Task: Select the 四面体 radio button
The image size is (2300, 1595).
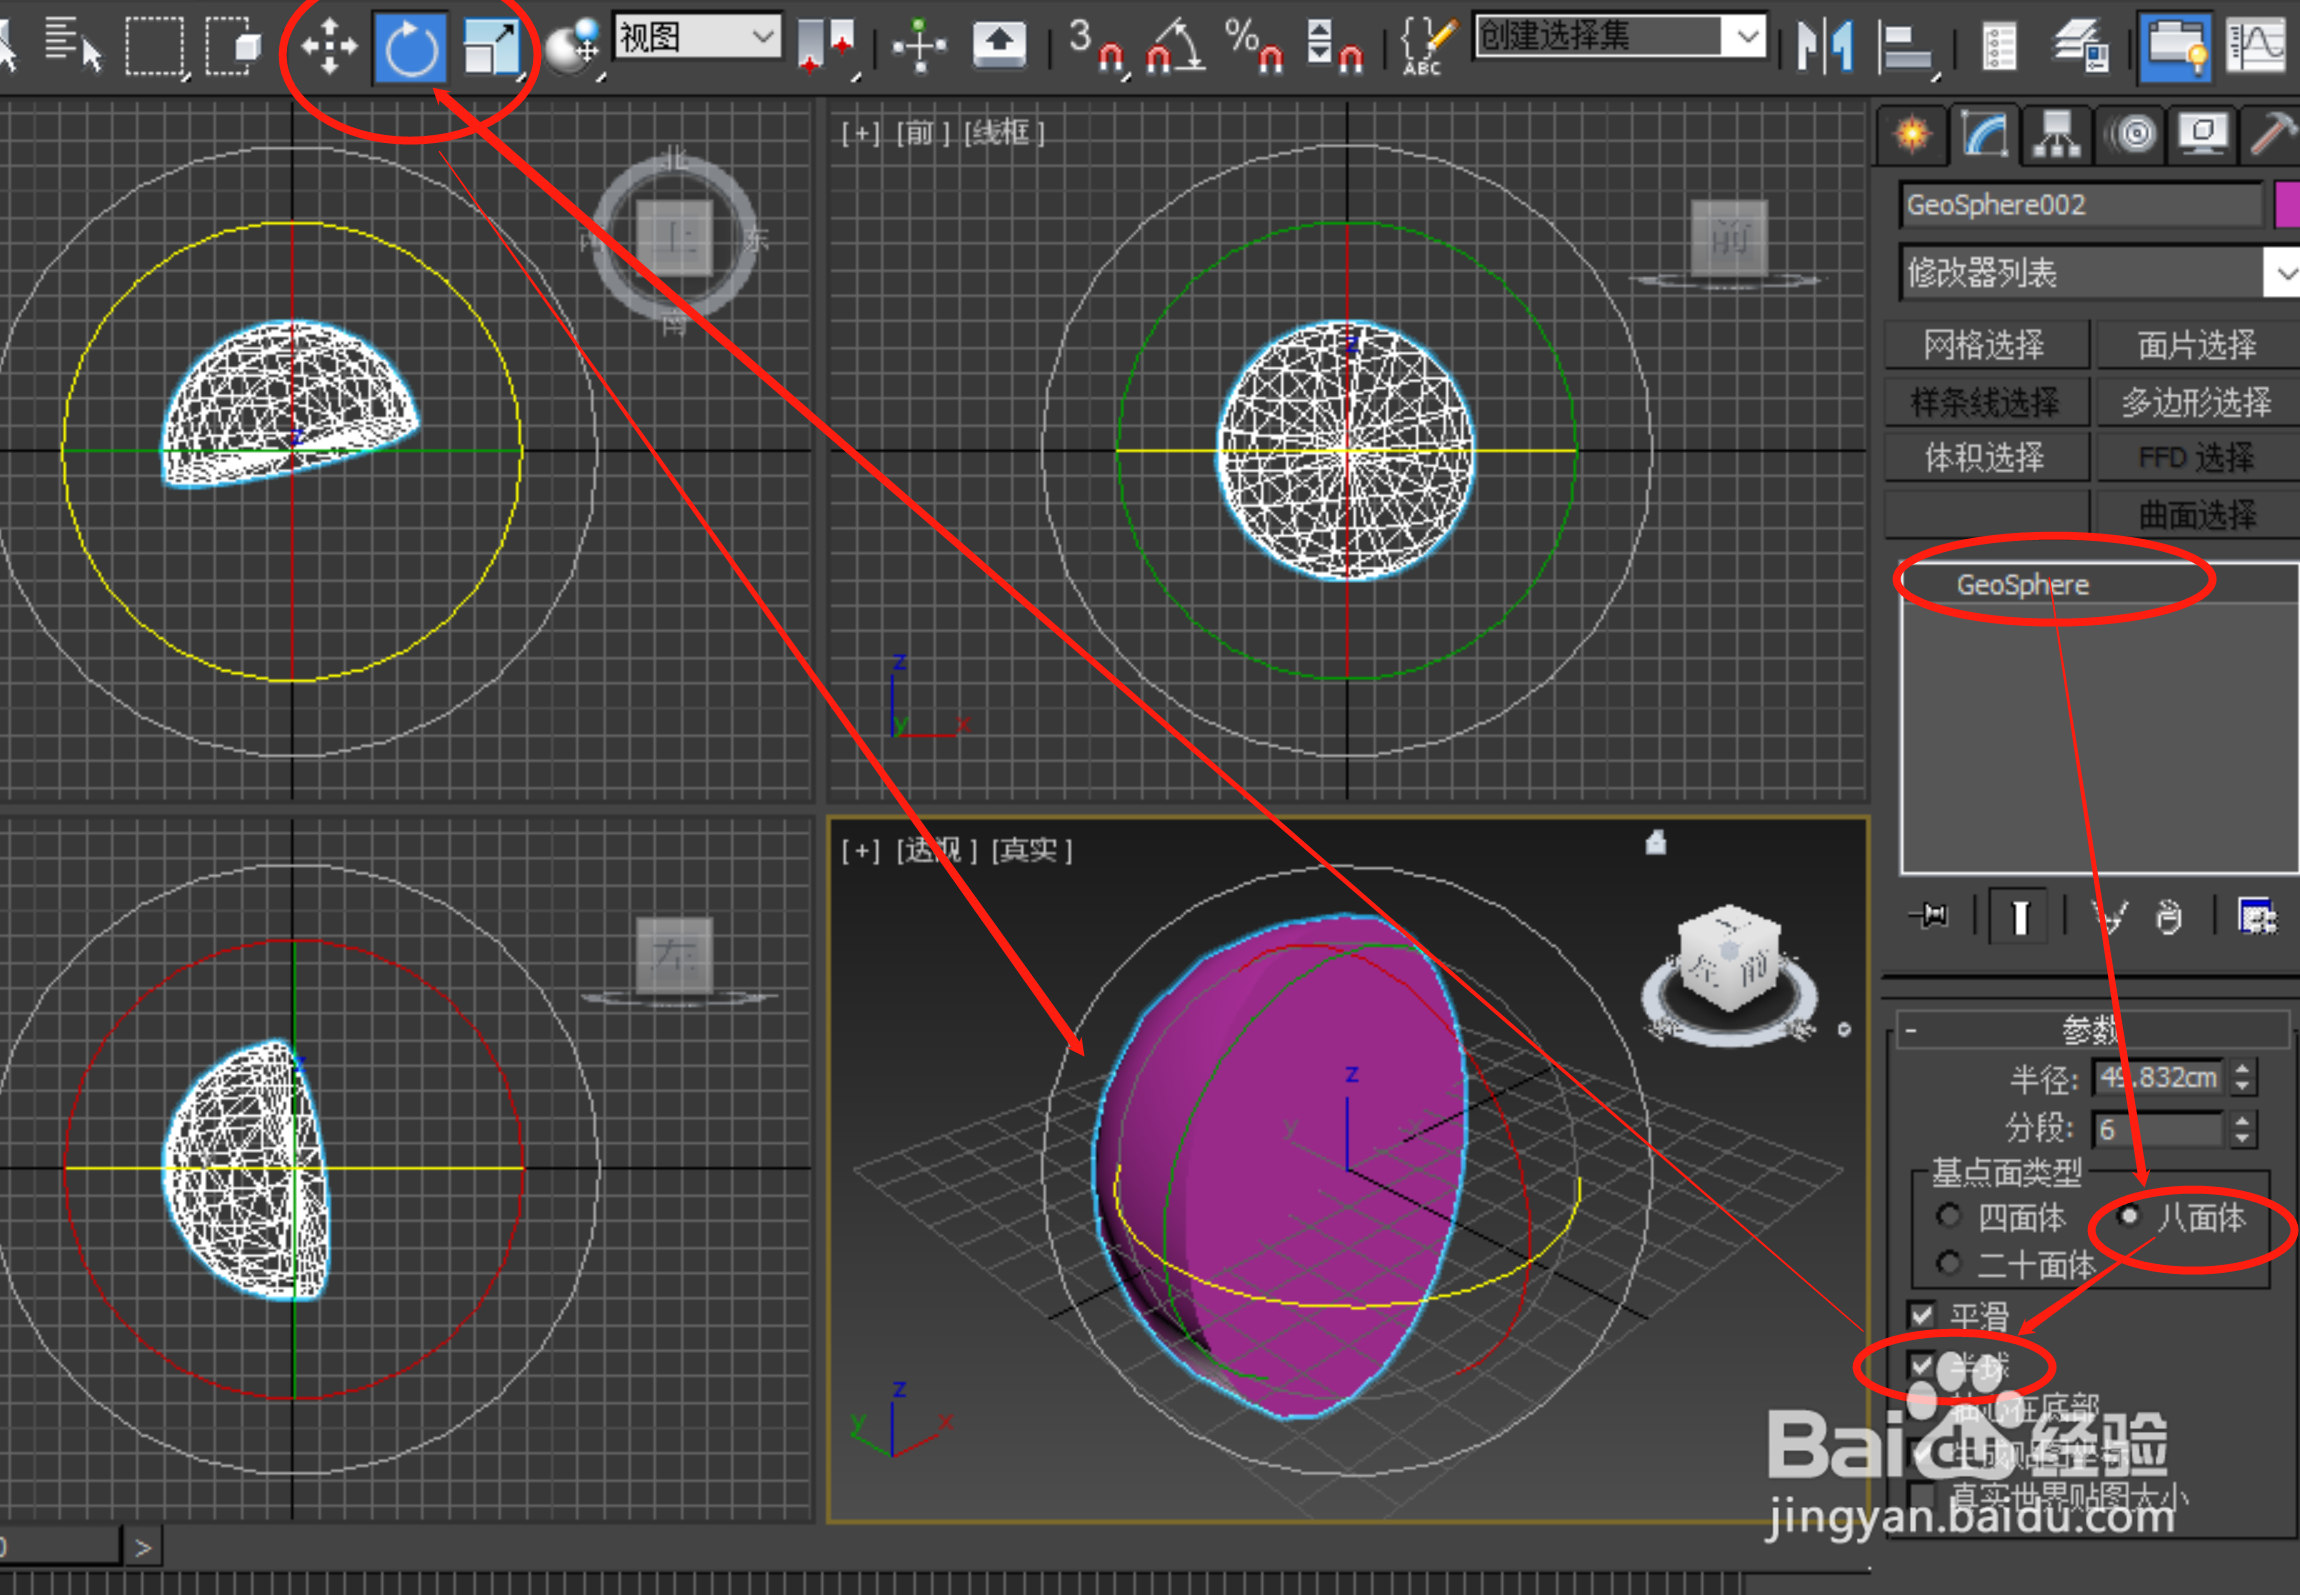Action: [1948, 1216]
